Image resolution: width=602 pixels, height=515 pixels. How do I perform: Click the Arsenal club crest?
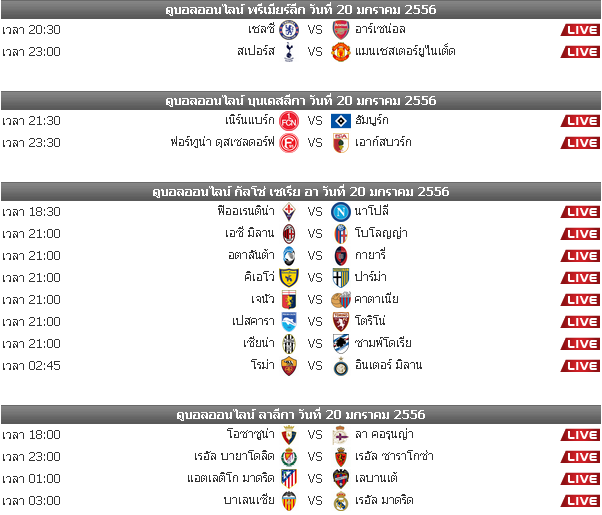click(x=341, y=30)
